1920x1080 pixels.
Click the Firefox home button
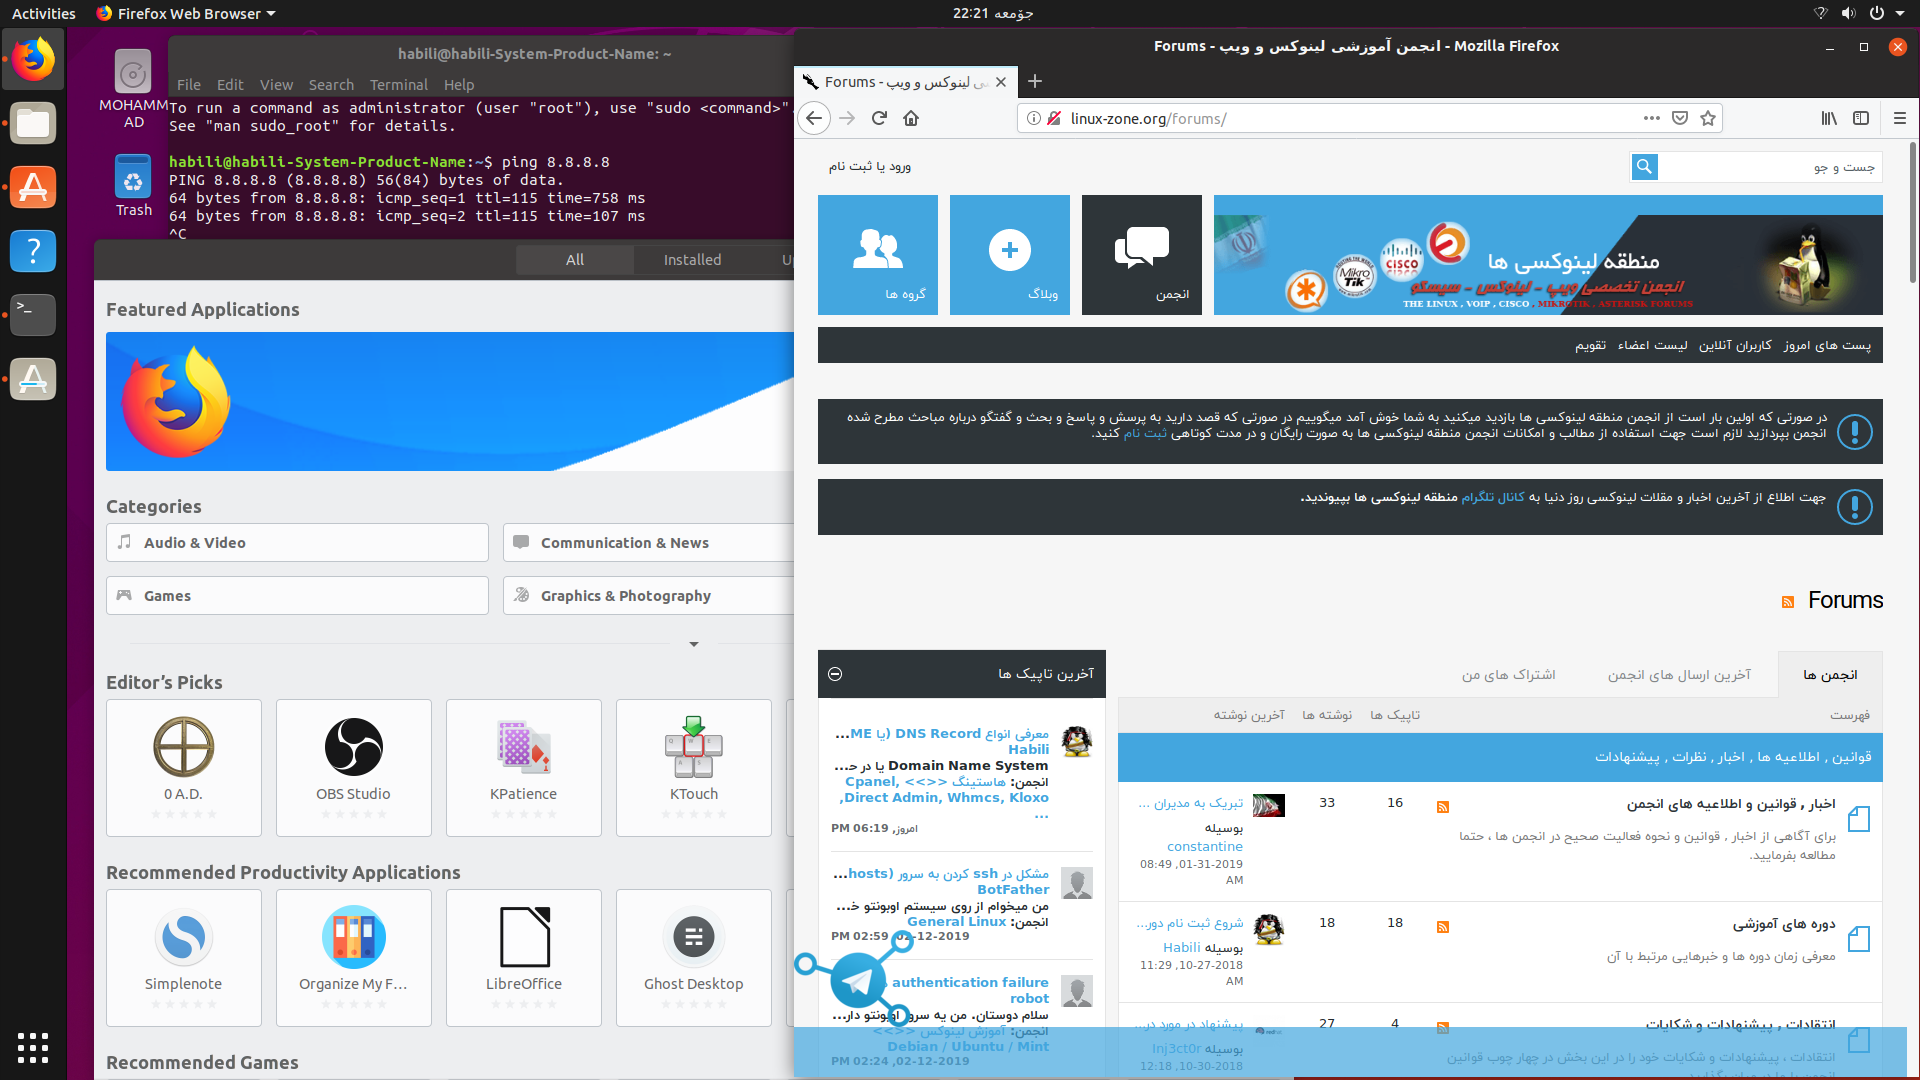(x=911, y=118)
